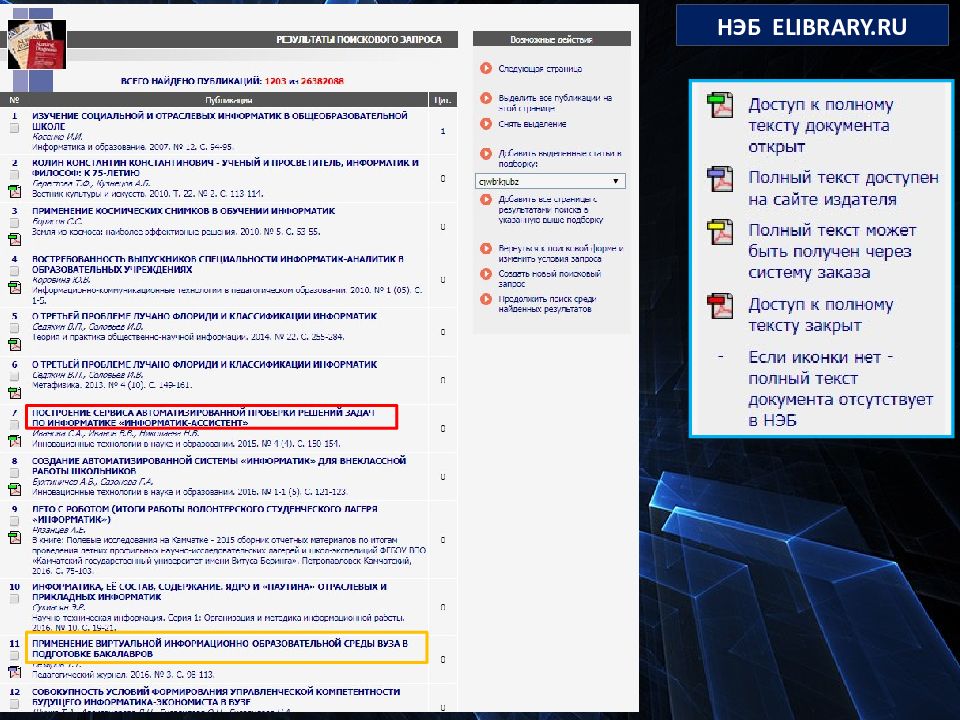
Task: Open the cywbrkjubz collection dropdown
Action: click(550, 181)
